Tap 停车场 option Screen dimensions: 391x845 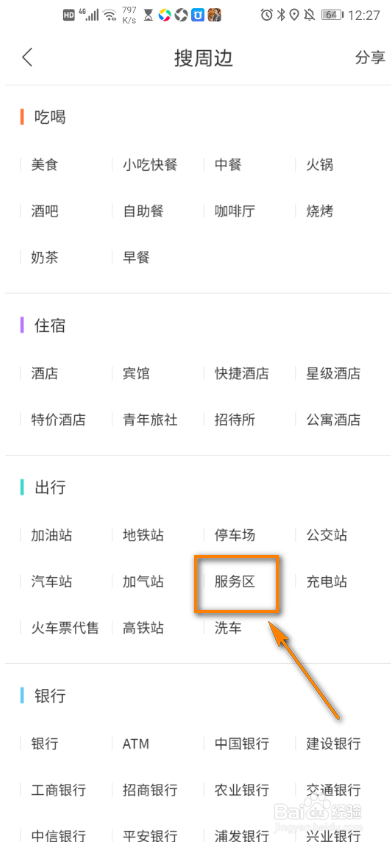click(234, 535)
